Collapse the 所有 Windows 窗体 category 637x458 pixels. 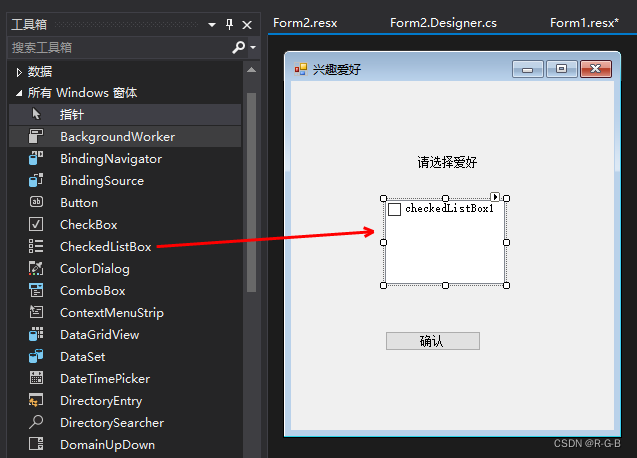click(x=19, y=93)
